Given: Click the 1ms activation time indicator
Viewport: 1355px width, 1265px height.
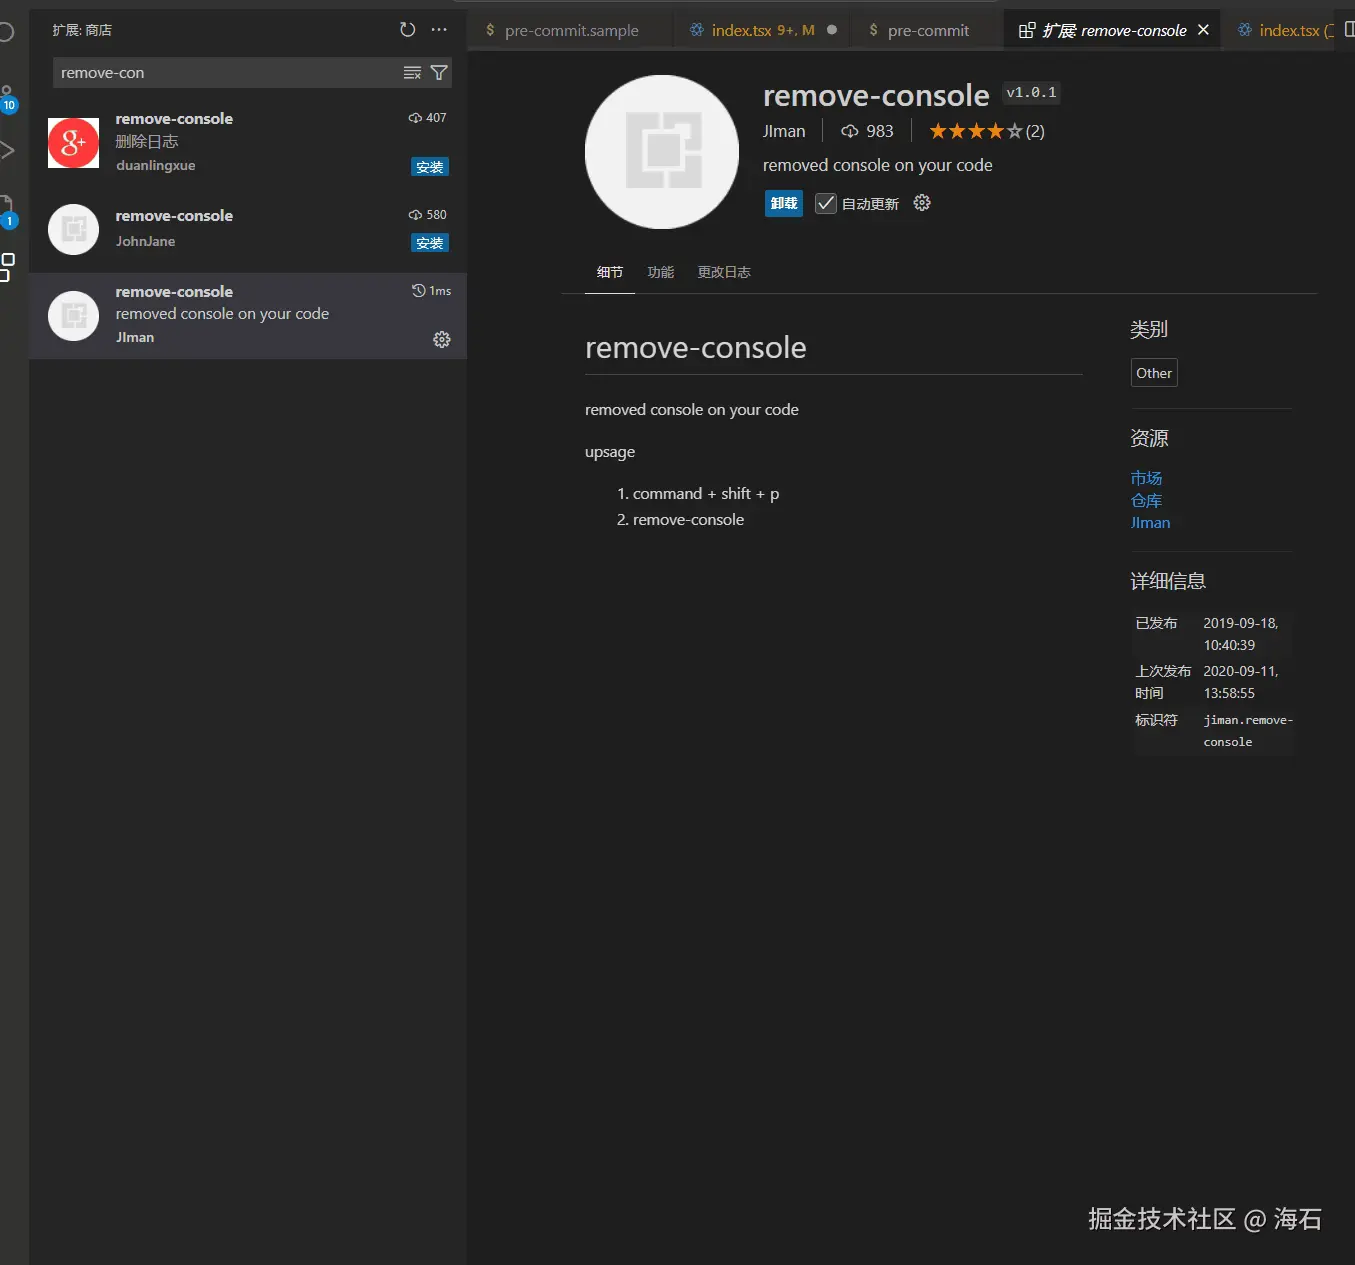Looking at the screenshot, I should point(431,291).
